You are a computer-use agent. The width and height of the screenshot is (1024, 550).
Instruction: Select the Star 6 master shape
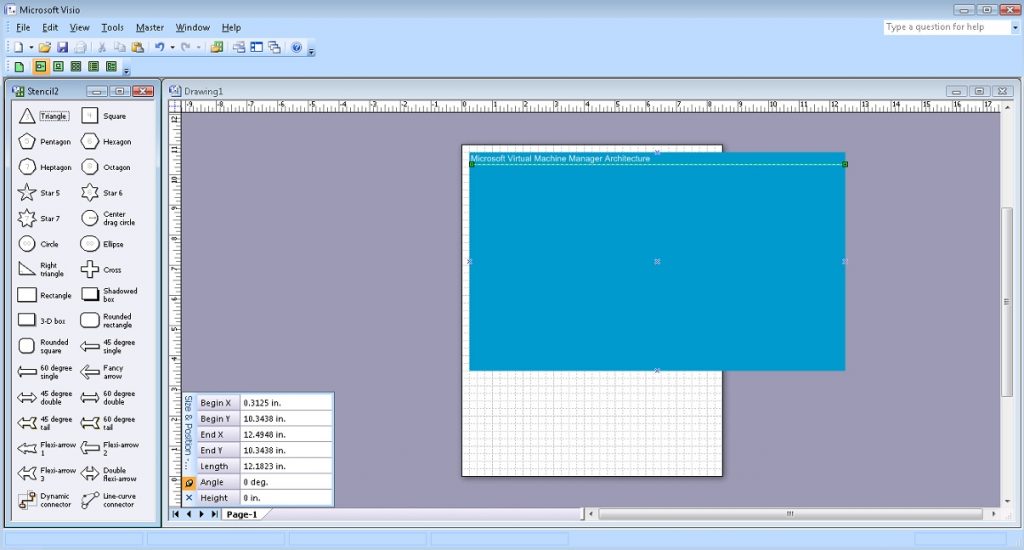(103, 193)
